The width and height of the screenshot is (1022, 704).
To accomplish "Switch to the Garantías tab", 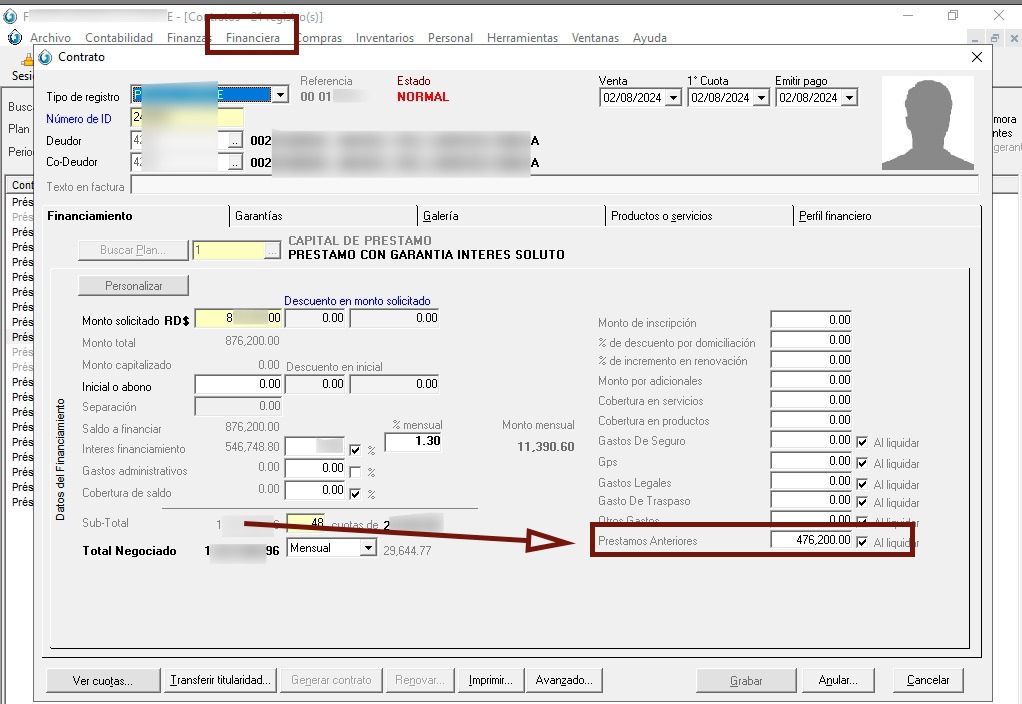I will (259, 216).
